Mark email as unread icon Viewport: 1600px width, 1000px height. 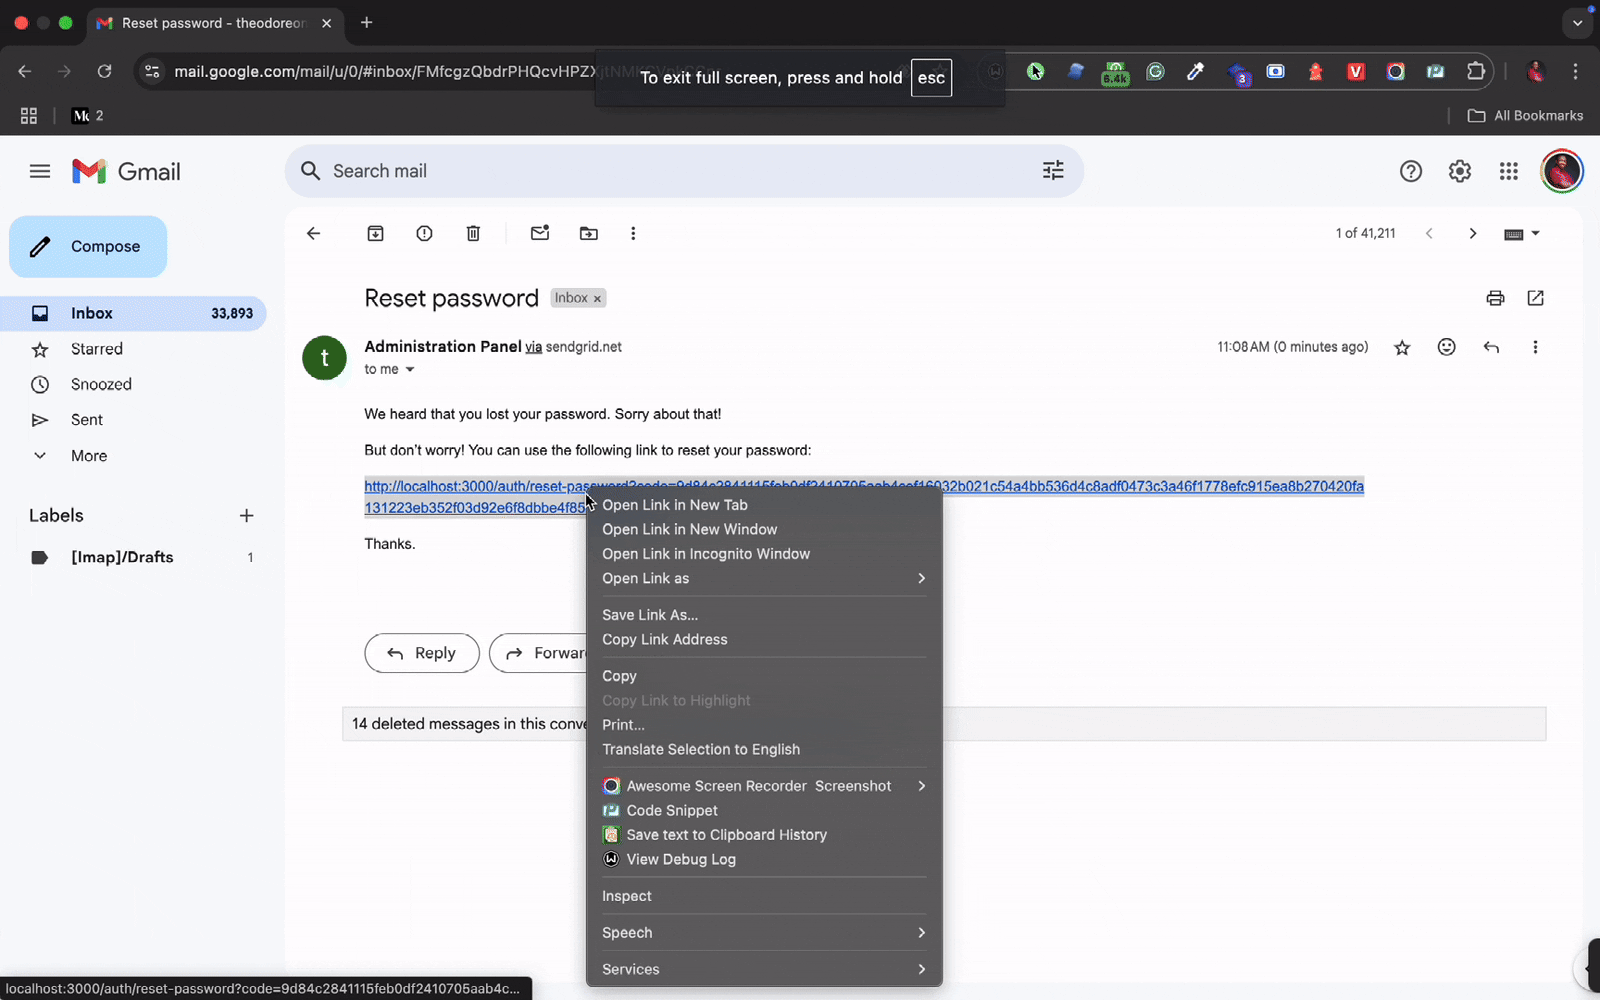tap(540, 233)
